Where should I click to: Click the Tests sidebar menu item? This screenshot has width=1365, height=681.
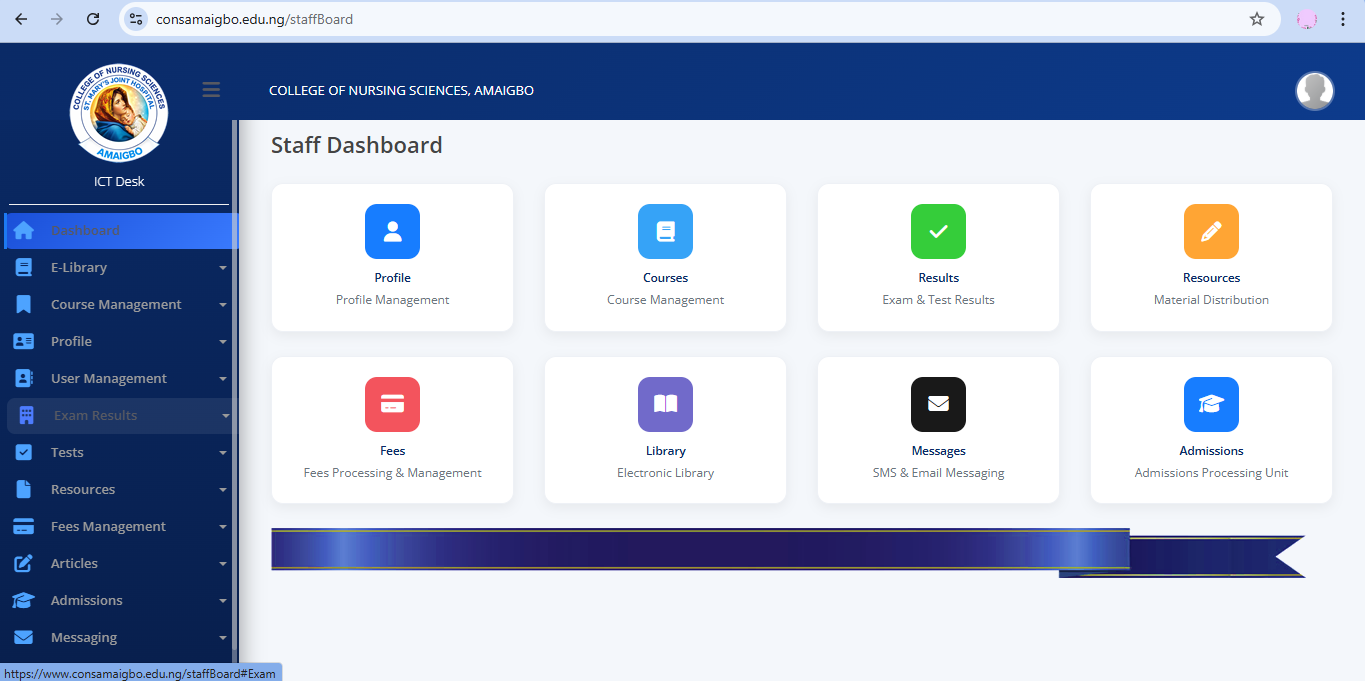pos(67,453)
